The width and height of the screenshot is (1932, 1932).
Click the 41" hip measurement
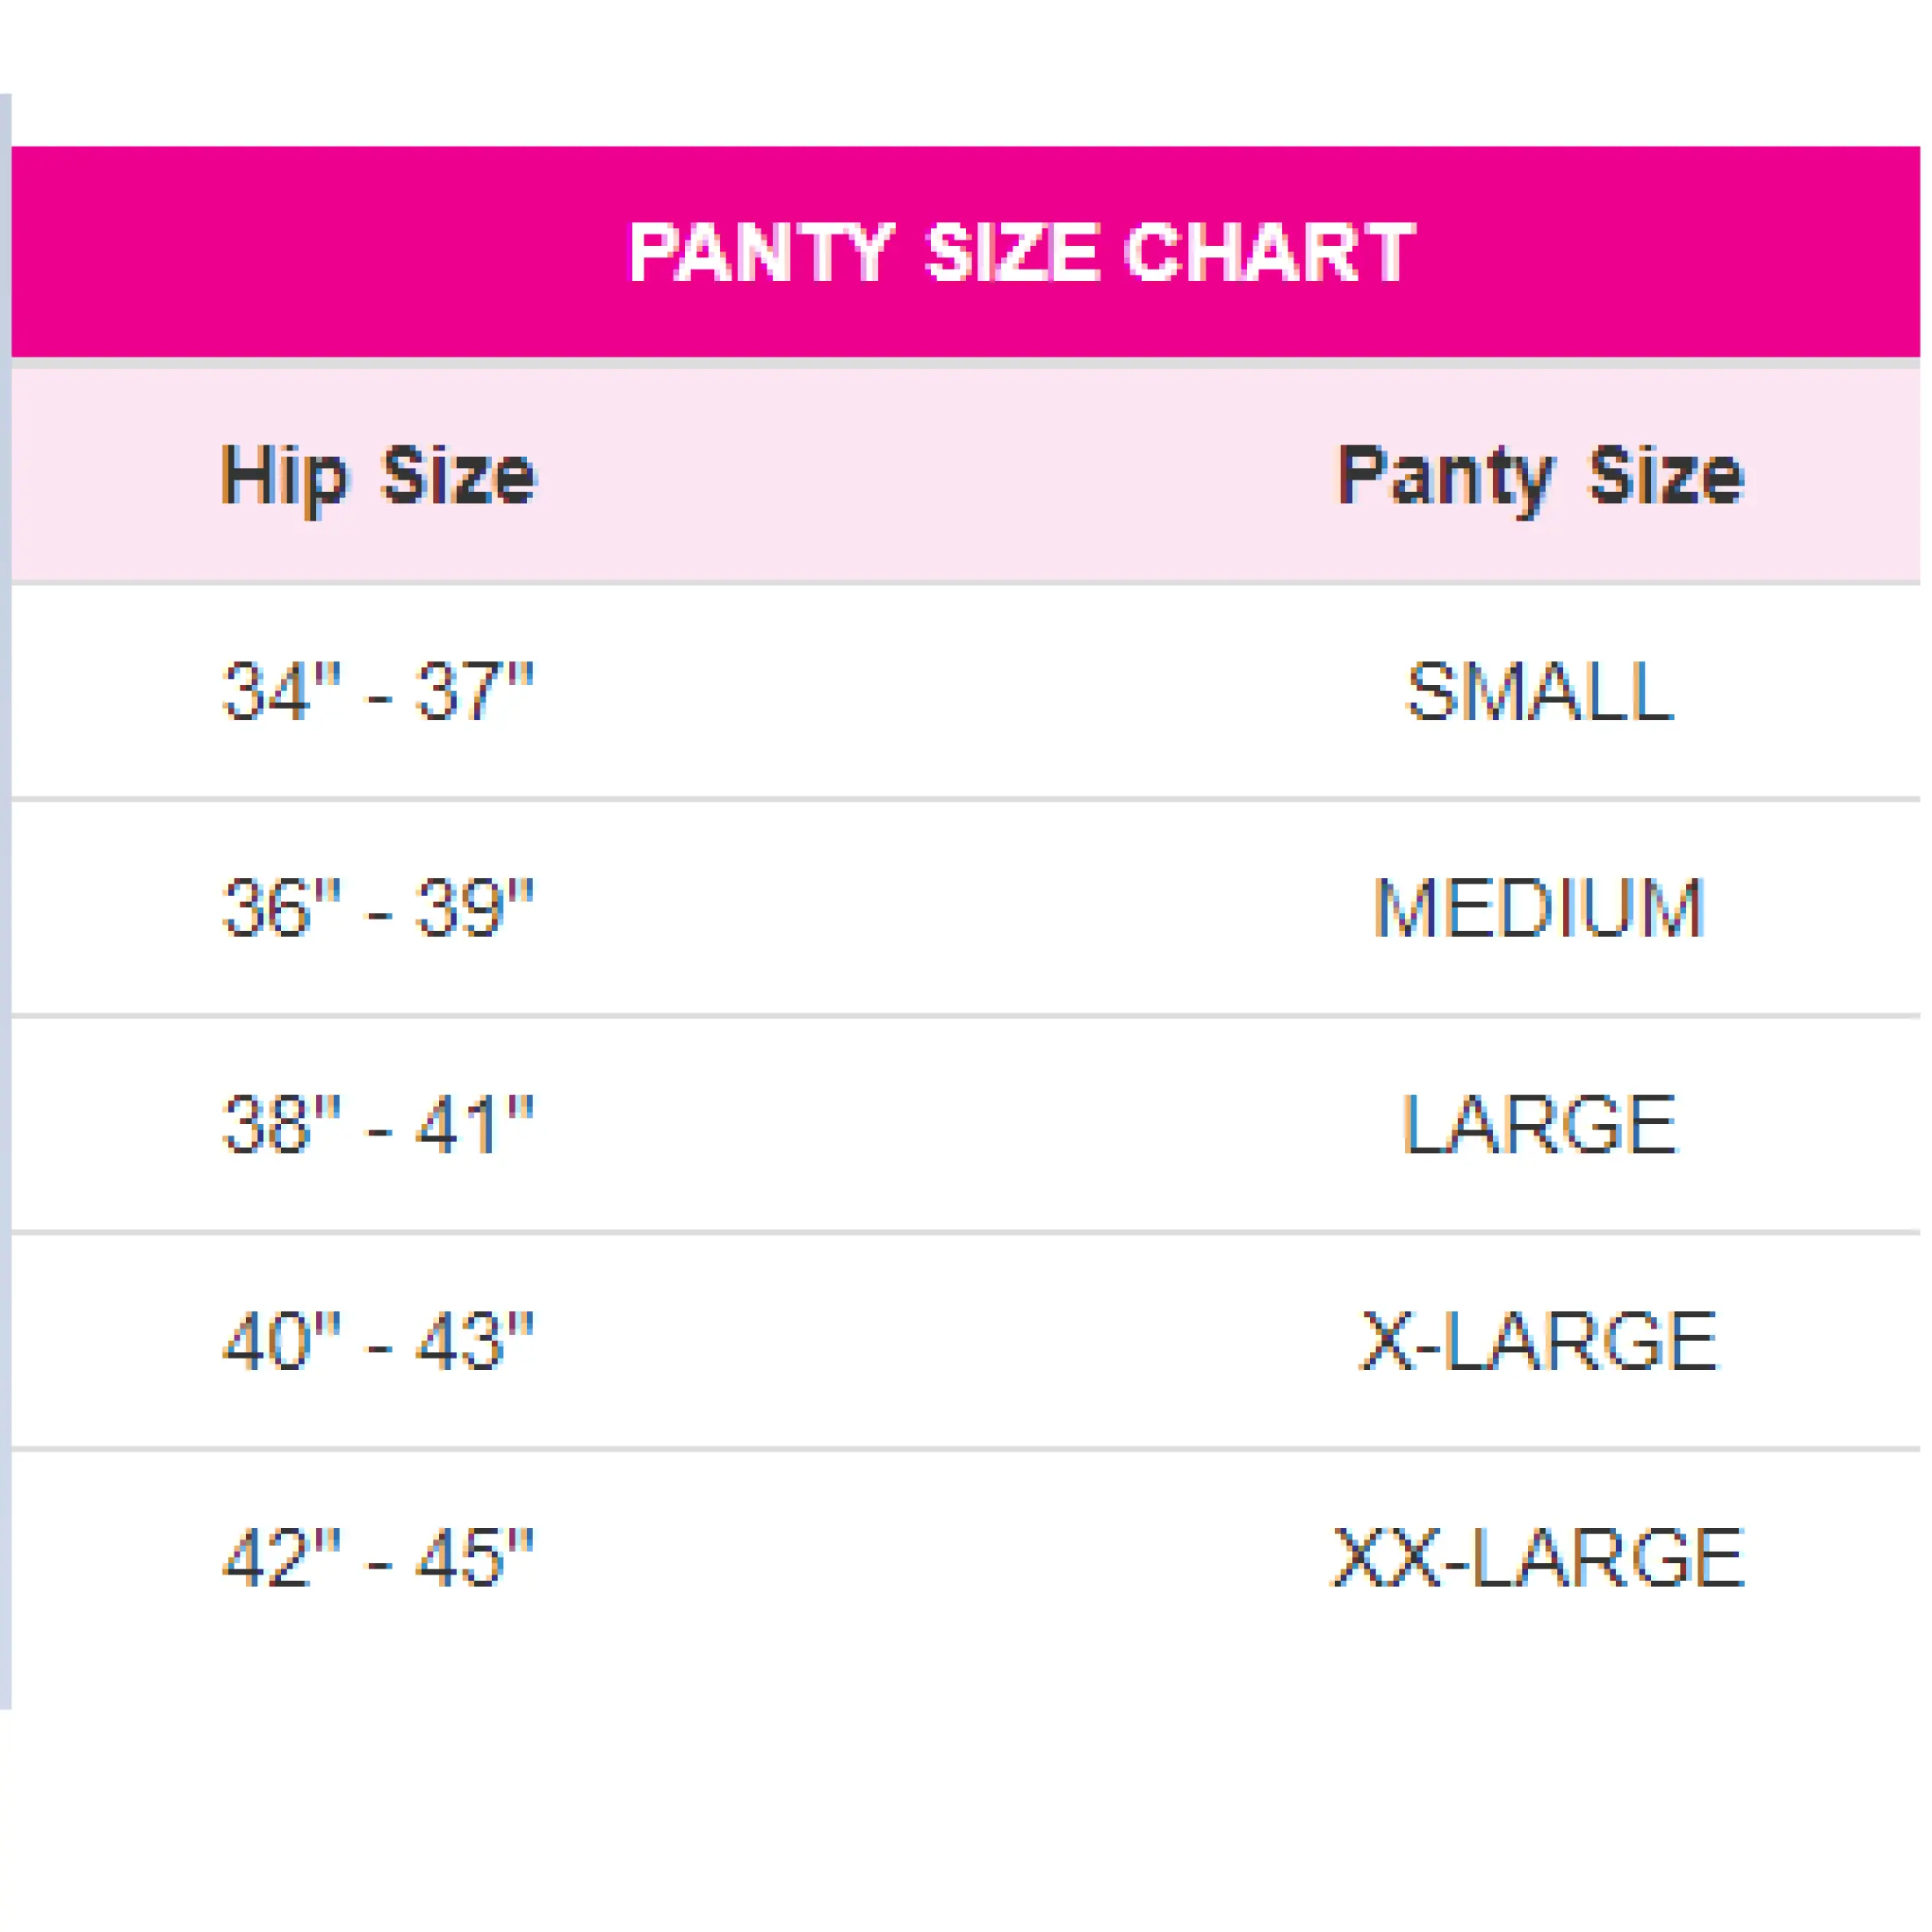coord(474,1124)
